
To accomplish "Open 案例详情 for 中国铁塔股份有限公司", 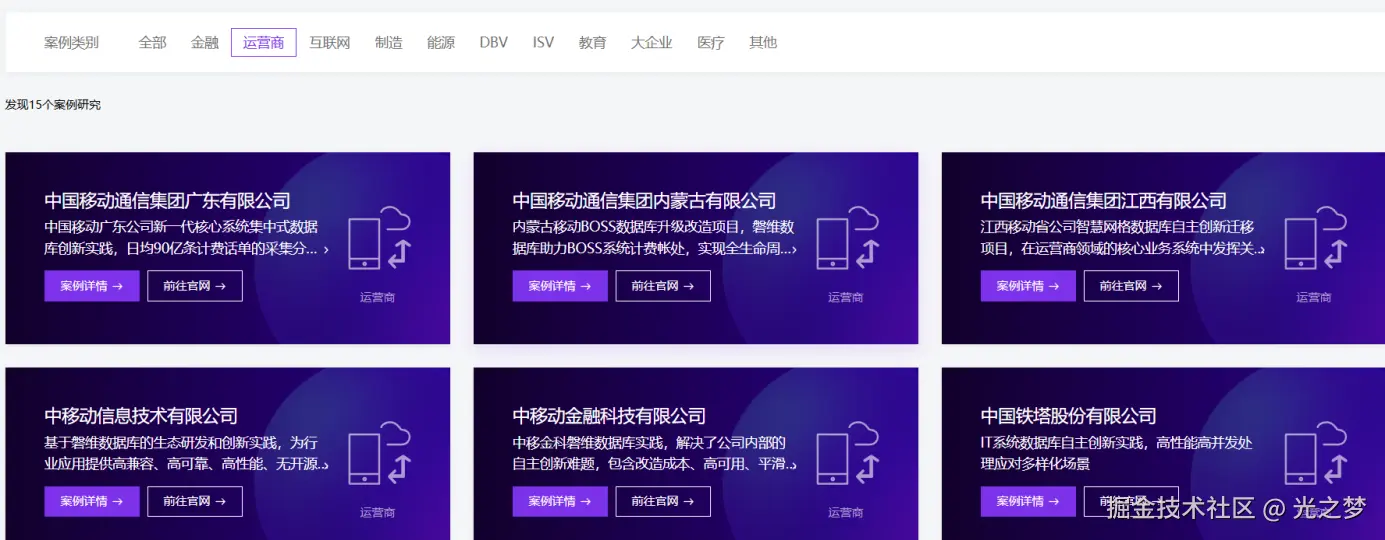I will tap(1028, 502).
